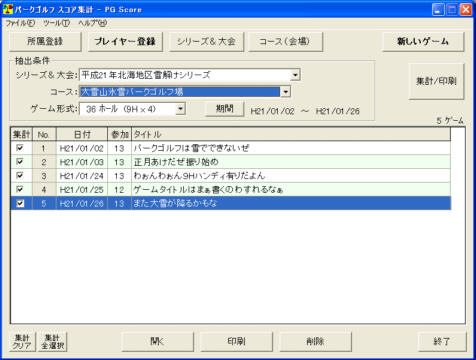Click the 集計 column header
Viewport: 476px width, 360px height.
(x=22, y=134)
